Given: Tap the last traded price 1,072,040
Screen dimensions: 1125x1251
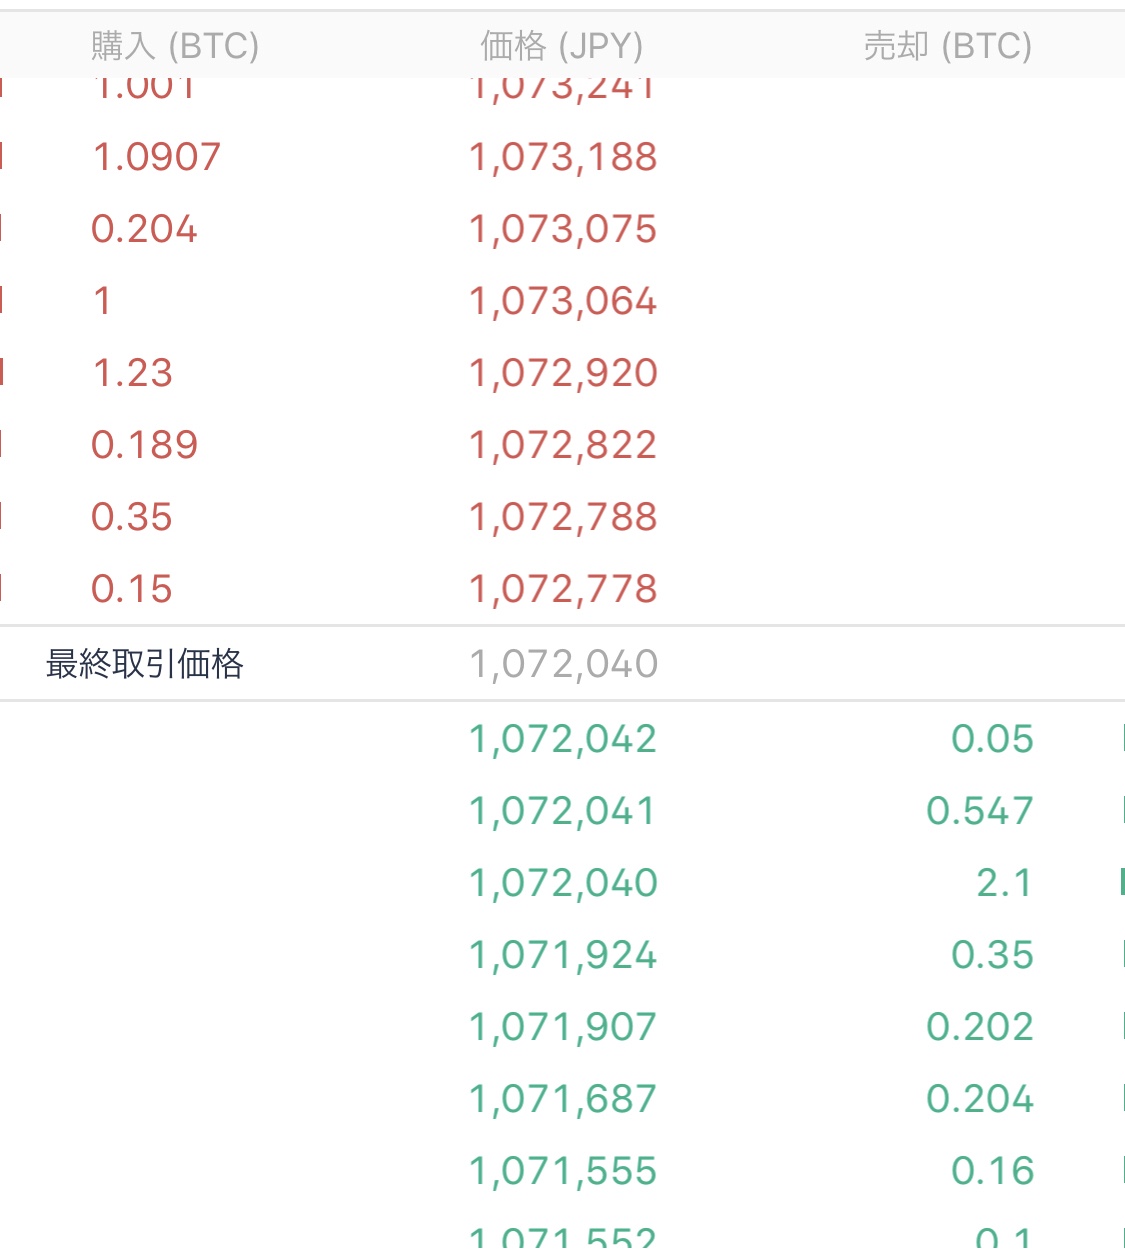Looking at the screenshot, I should (564, 664).
